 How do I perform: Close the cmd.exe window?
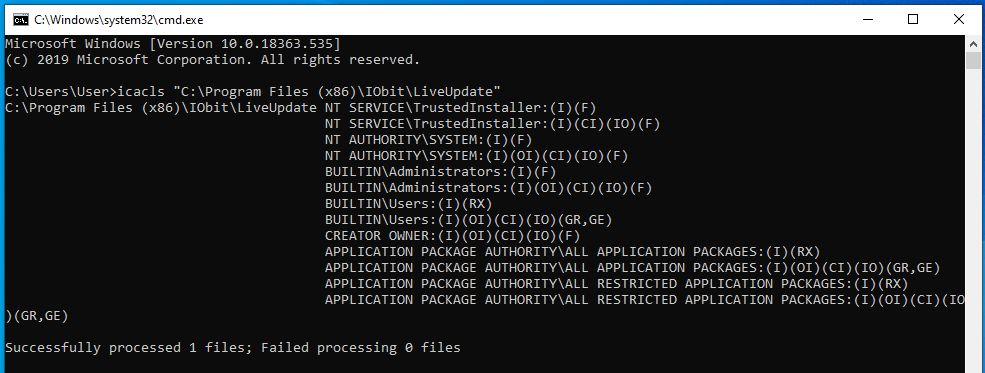tap(958, 19)
